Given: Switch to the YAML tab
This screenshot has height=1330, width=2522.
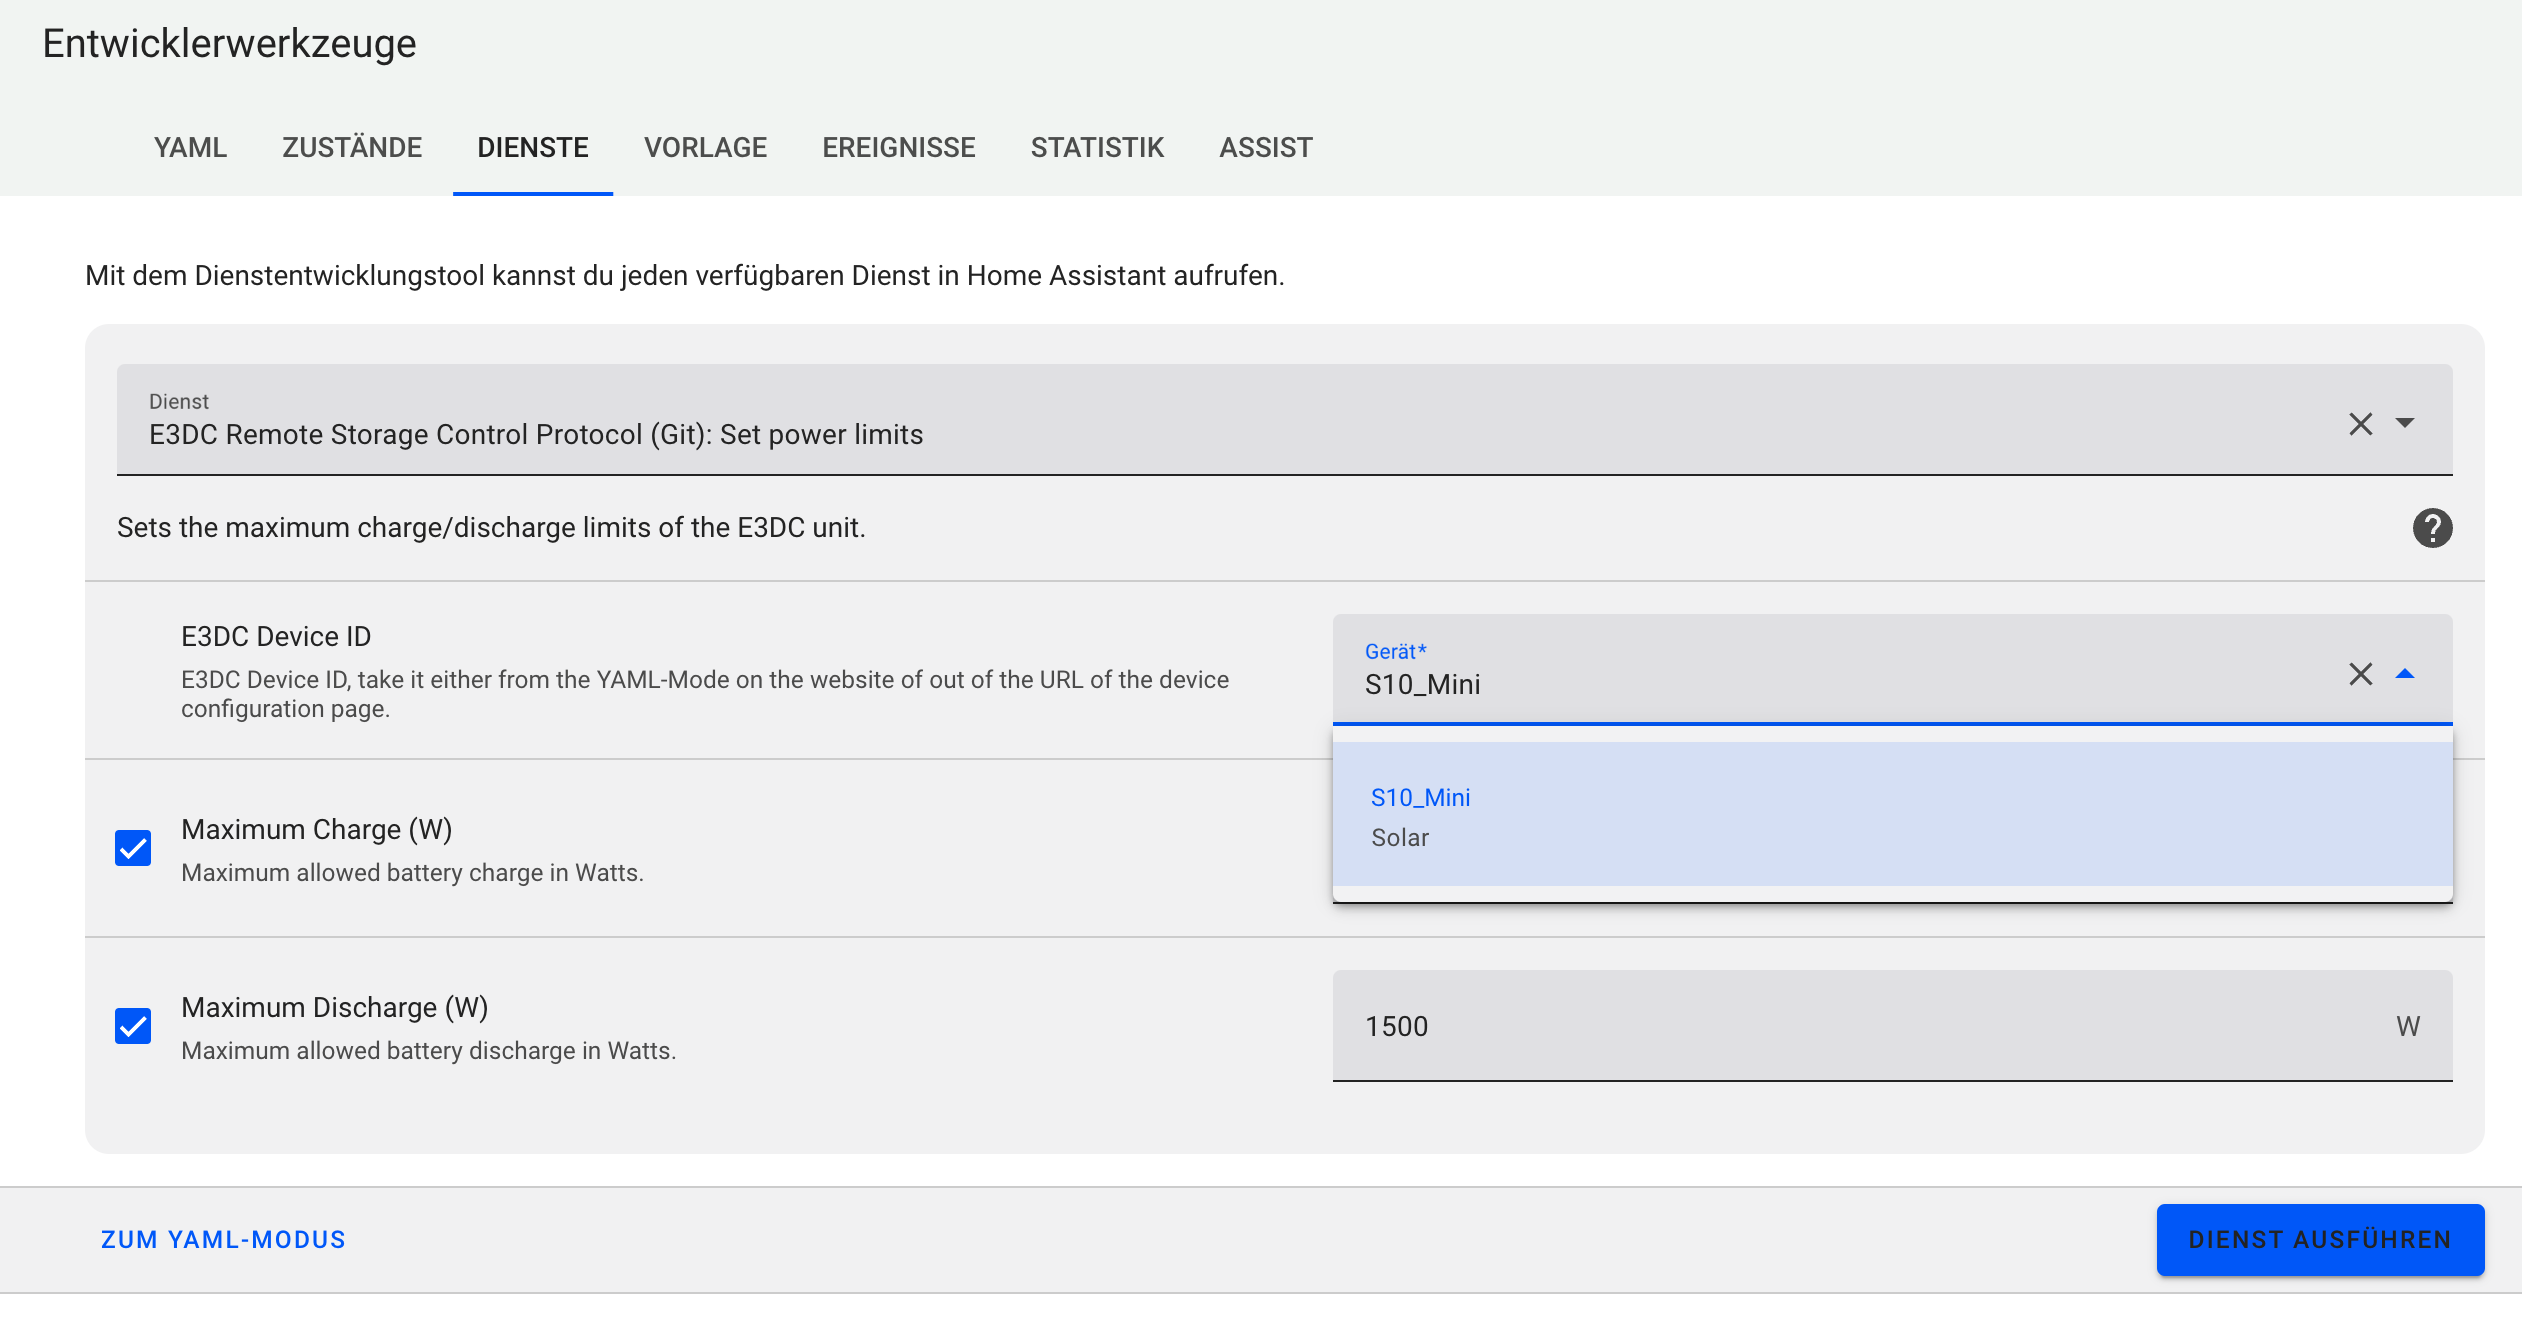Looking at the screenshot, I should (190, 147).
